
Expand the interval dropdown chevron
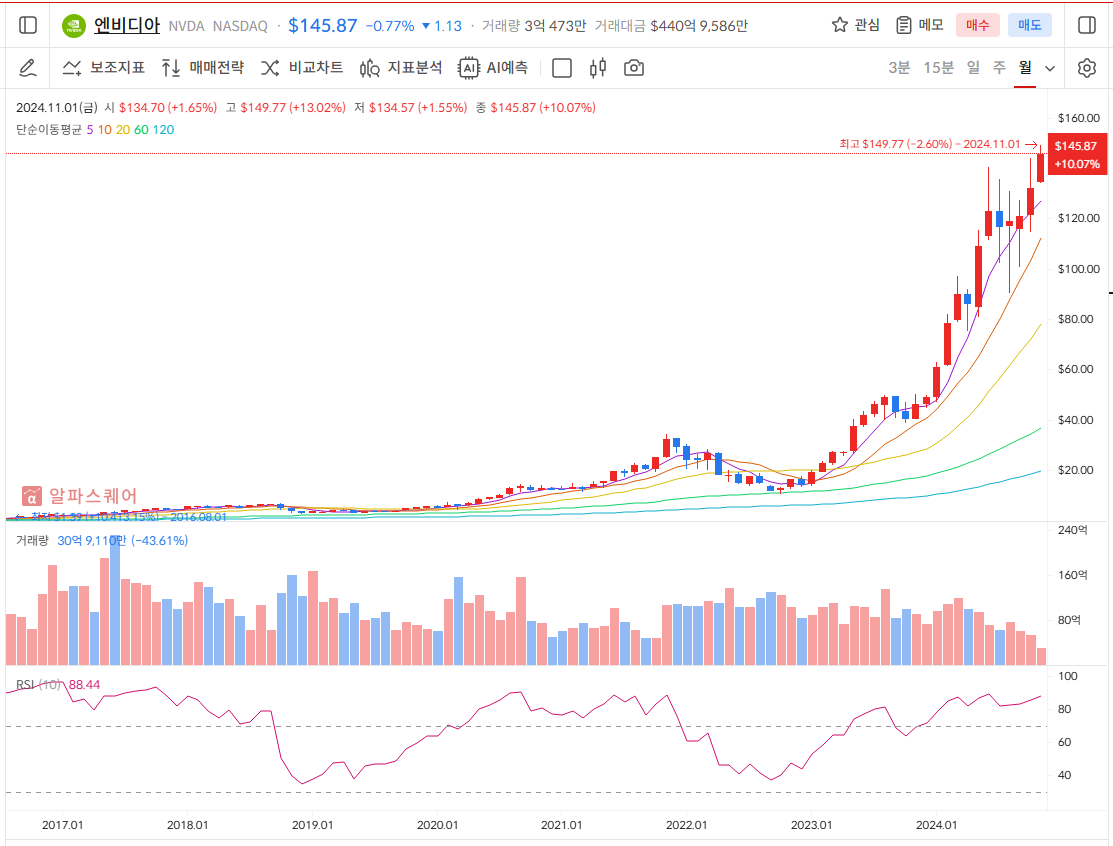(x=1050, y=69)
